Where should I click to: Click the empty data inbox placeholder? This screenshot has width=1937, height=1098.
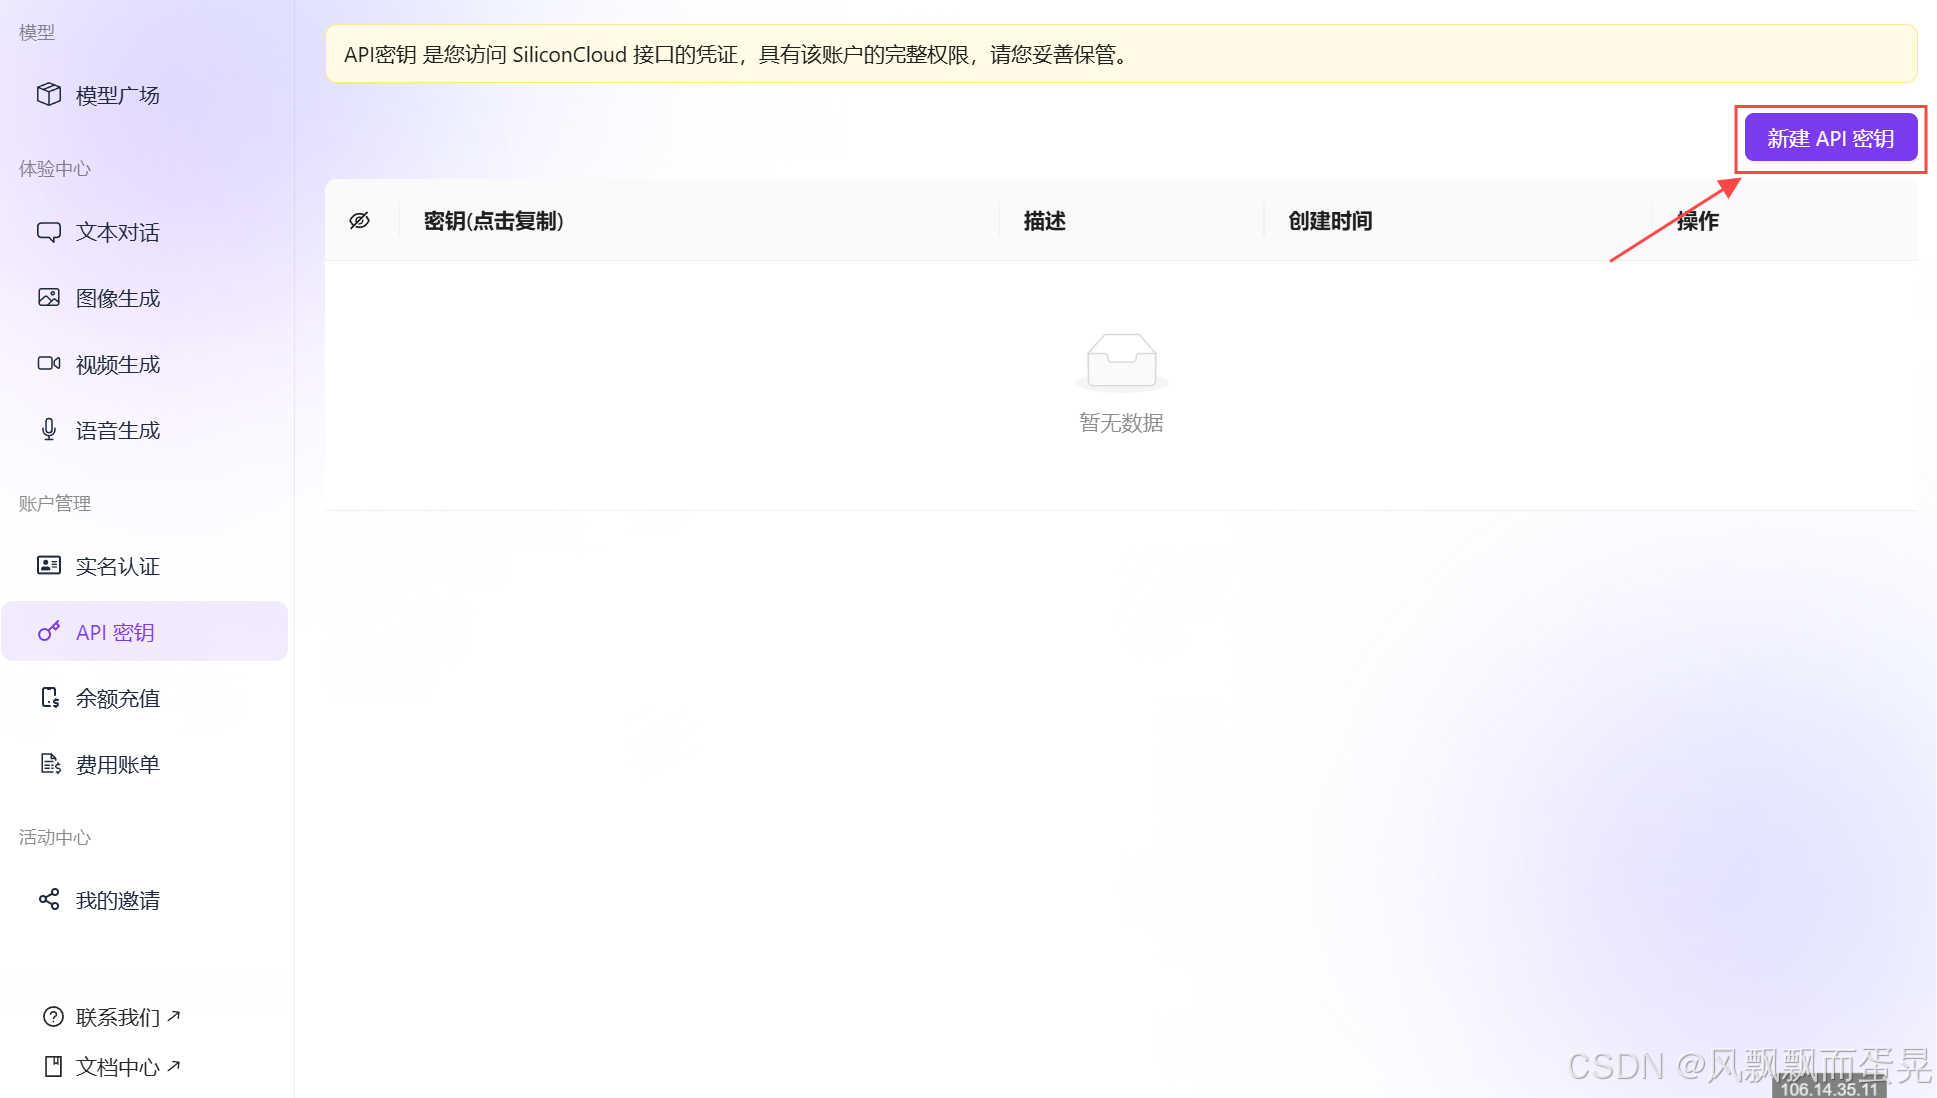pos(1121,362)
